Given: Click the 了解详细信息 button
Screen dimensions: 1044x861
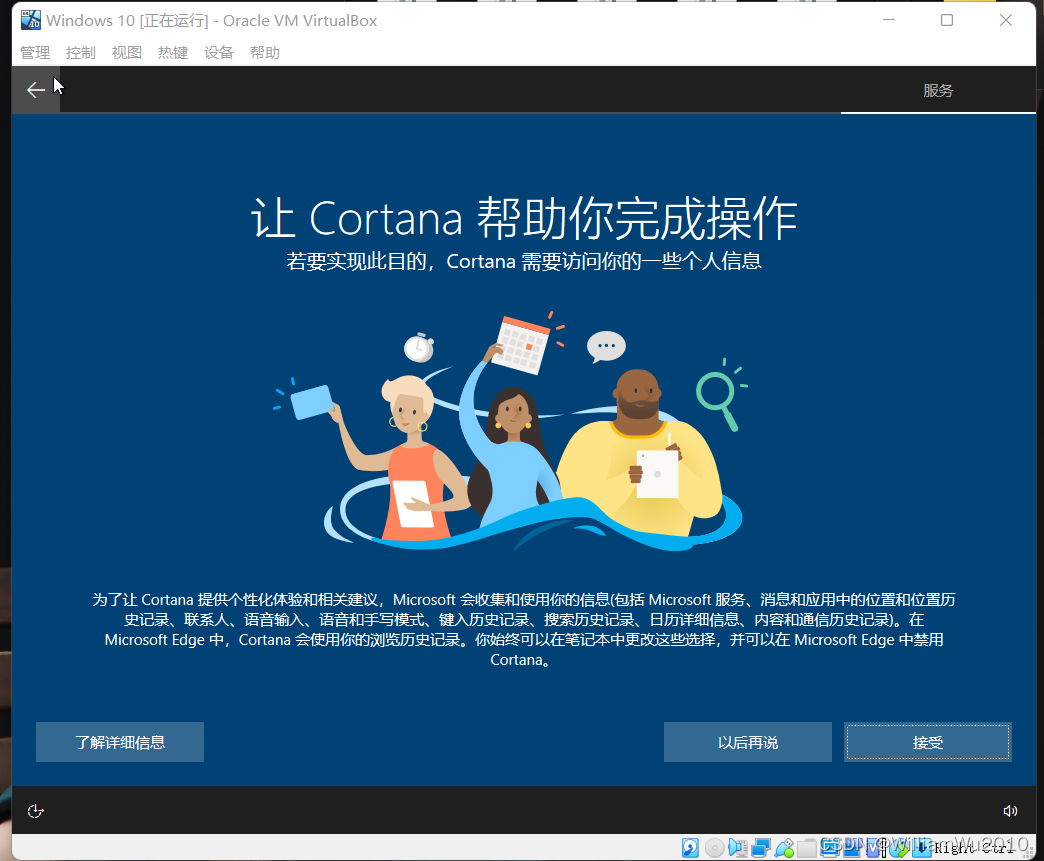Looking at the screenshot, I should (120, 742).
